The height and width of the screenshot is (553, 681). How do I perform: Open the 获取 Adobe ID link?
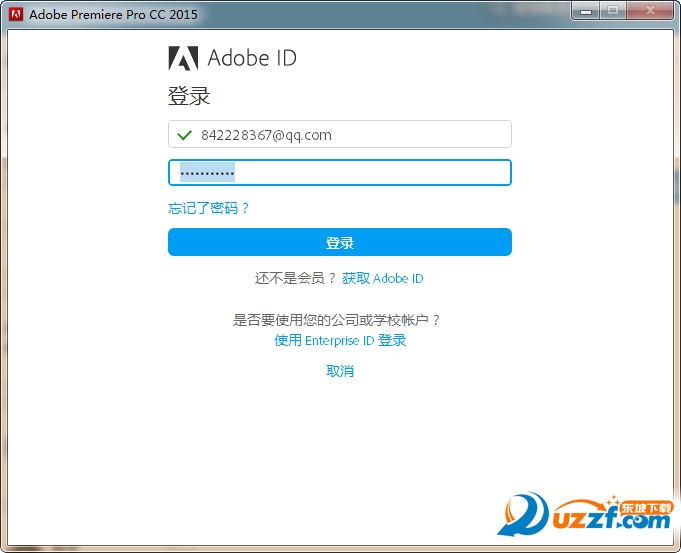382,278
